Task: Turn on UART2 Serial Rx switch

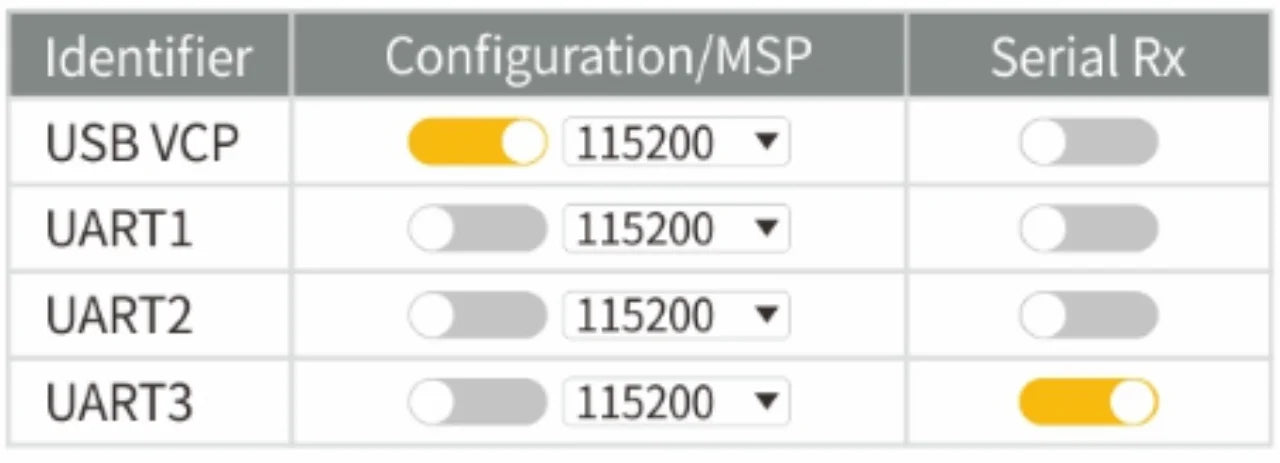Action: pos(1088,316)
